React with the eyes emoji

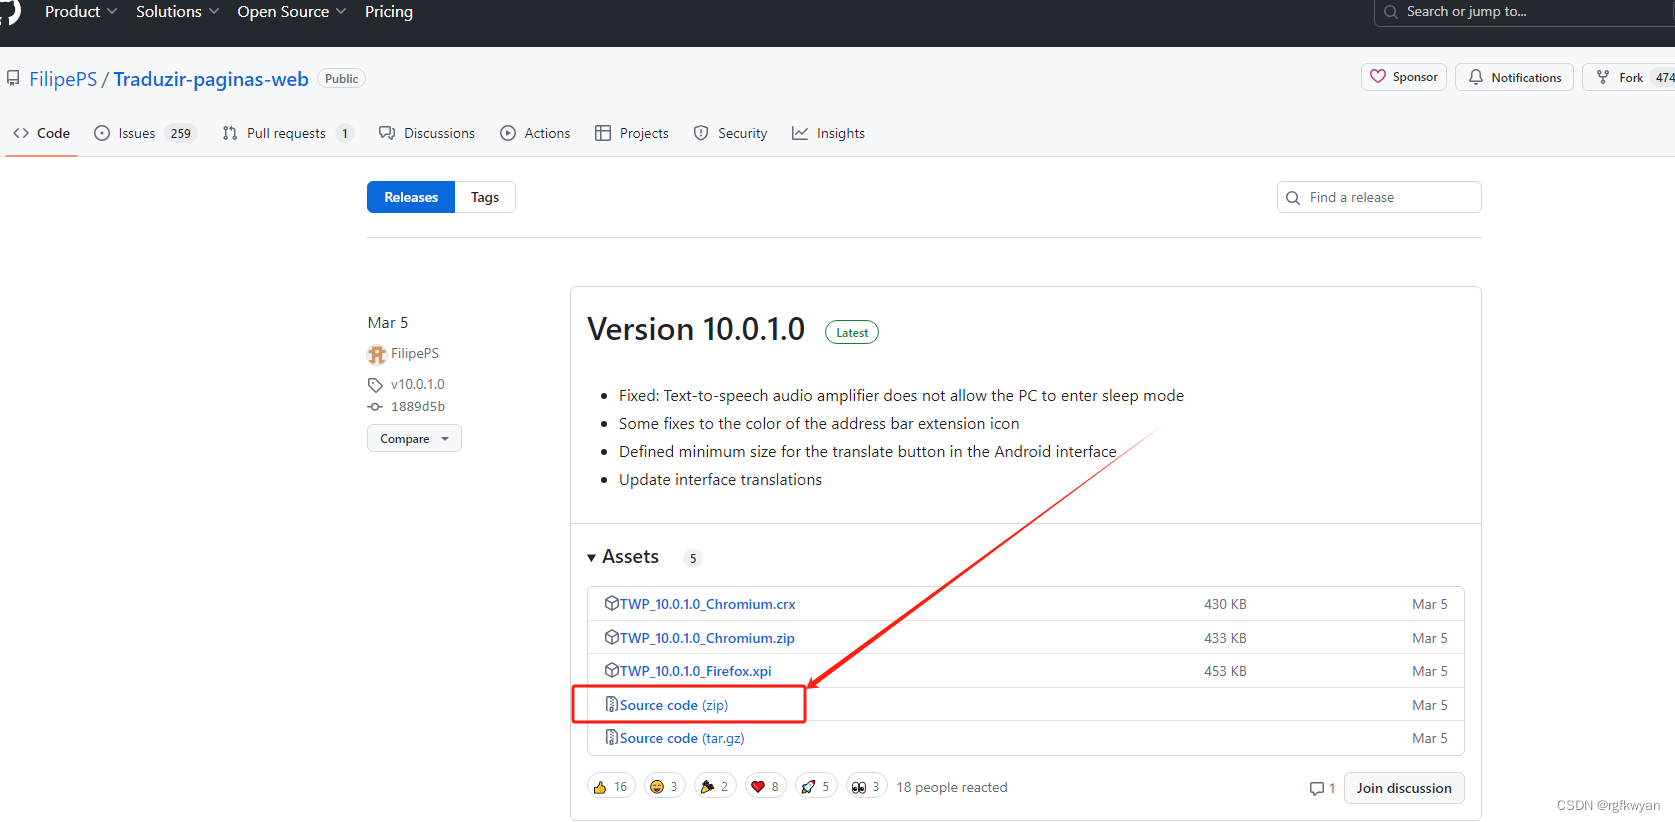pos(867,787)
